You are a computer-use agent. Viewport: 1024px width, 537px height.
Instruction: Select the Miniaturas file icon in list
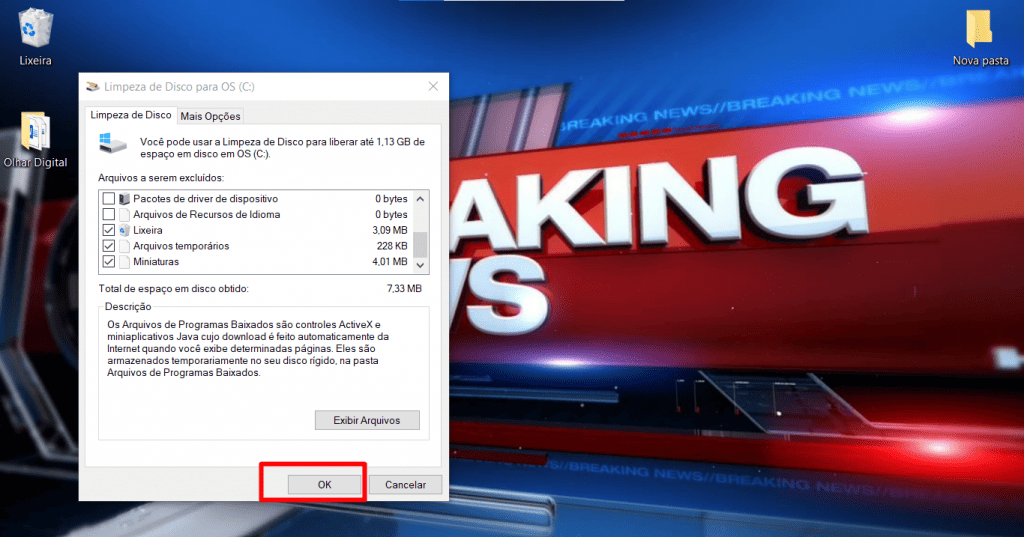pyautogui.click(x=125, y=262)
